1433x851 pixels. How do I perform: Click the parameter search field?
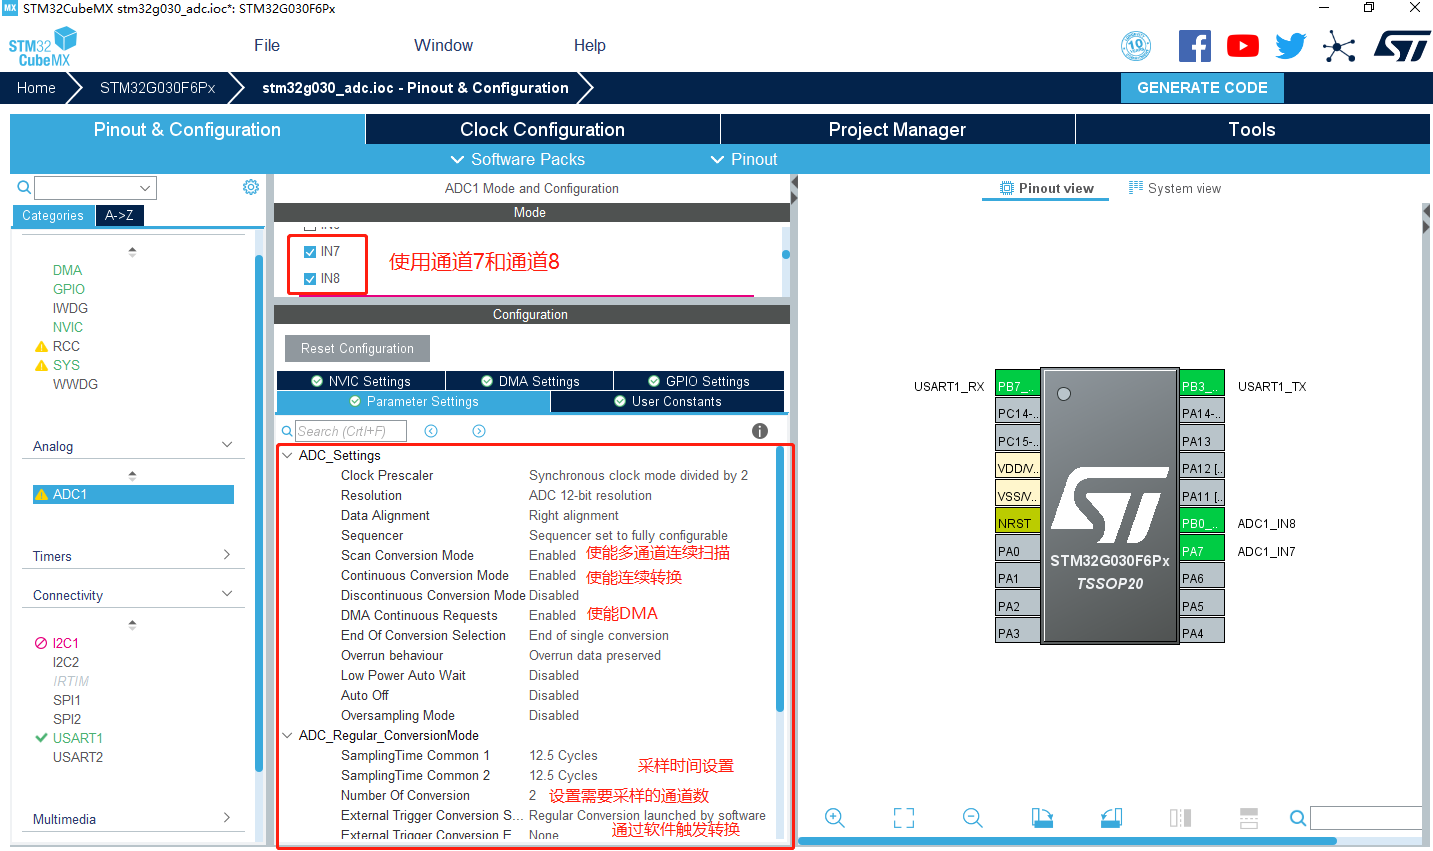[352, 431]
